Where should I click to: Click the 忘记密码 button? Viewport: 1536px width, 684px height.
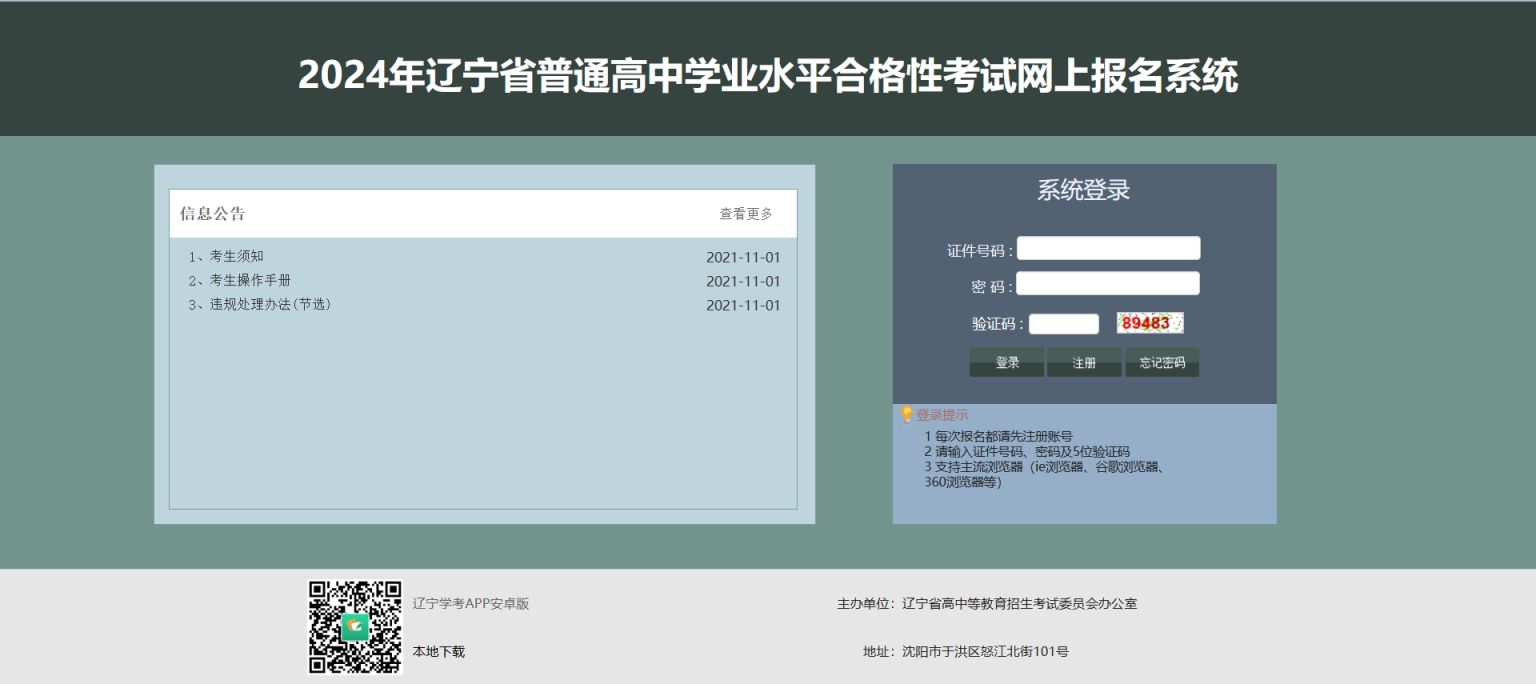click(x=1162, y=363)
